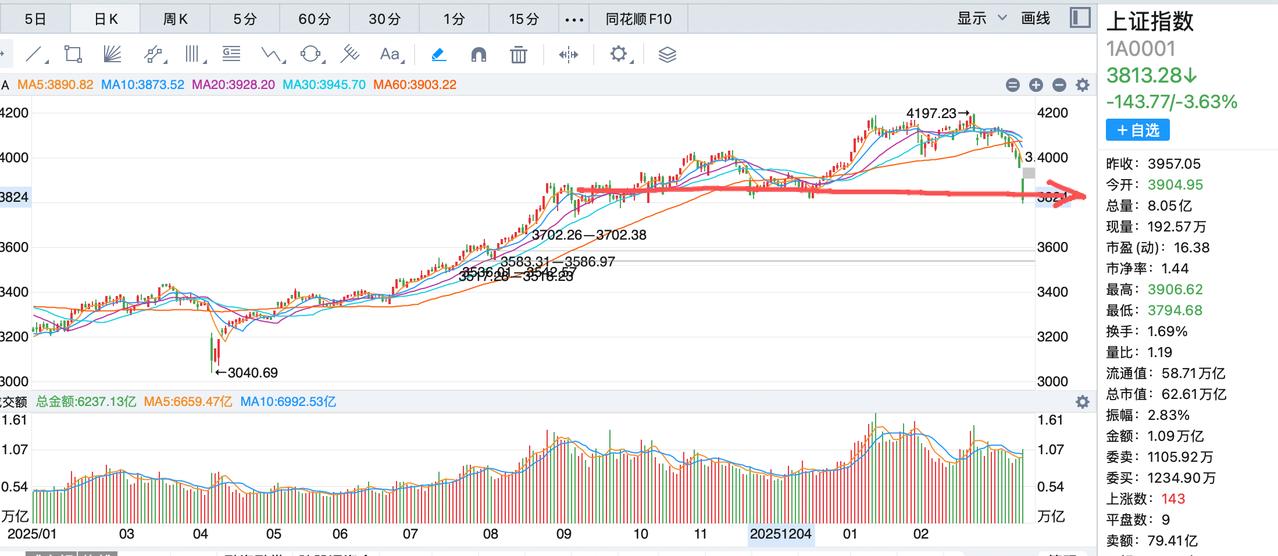Click the MA60:3903.22 indicator label
The image size is (1278, 556).
pos(415,85)
